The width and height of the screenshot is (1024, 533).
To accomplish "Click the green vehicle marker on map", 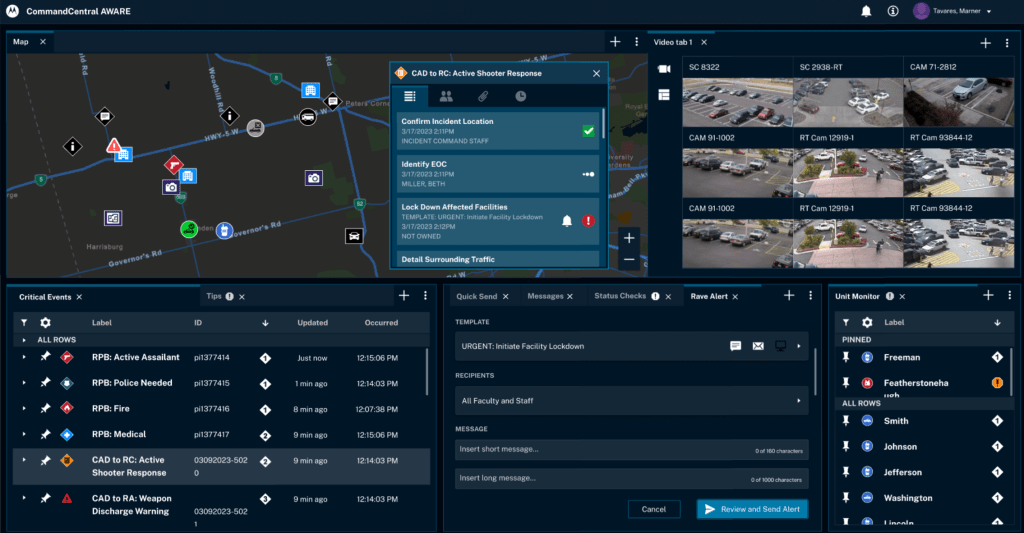I will click(188, 229).
